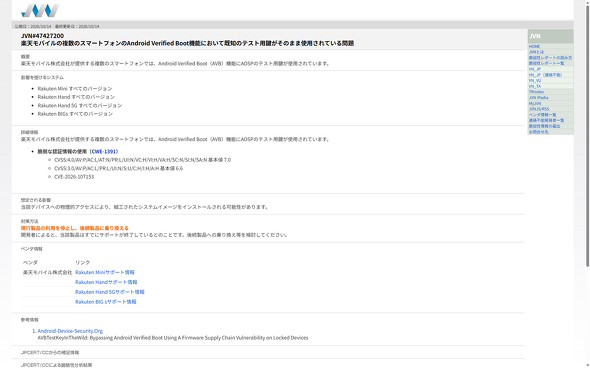Image resolution: width=590 pixels, height=368 pixels.
Task: Click '楽天モバイル株式会社' vendor table cell
Action: 47,272
